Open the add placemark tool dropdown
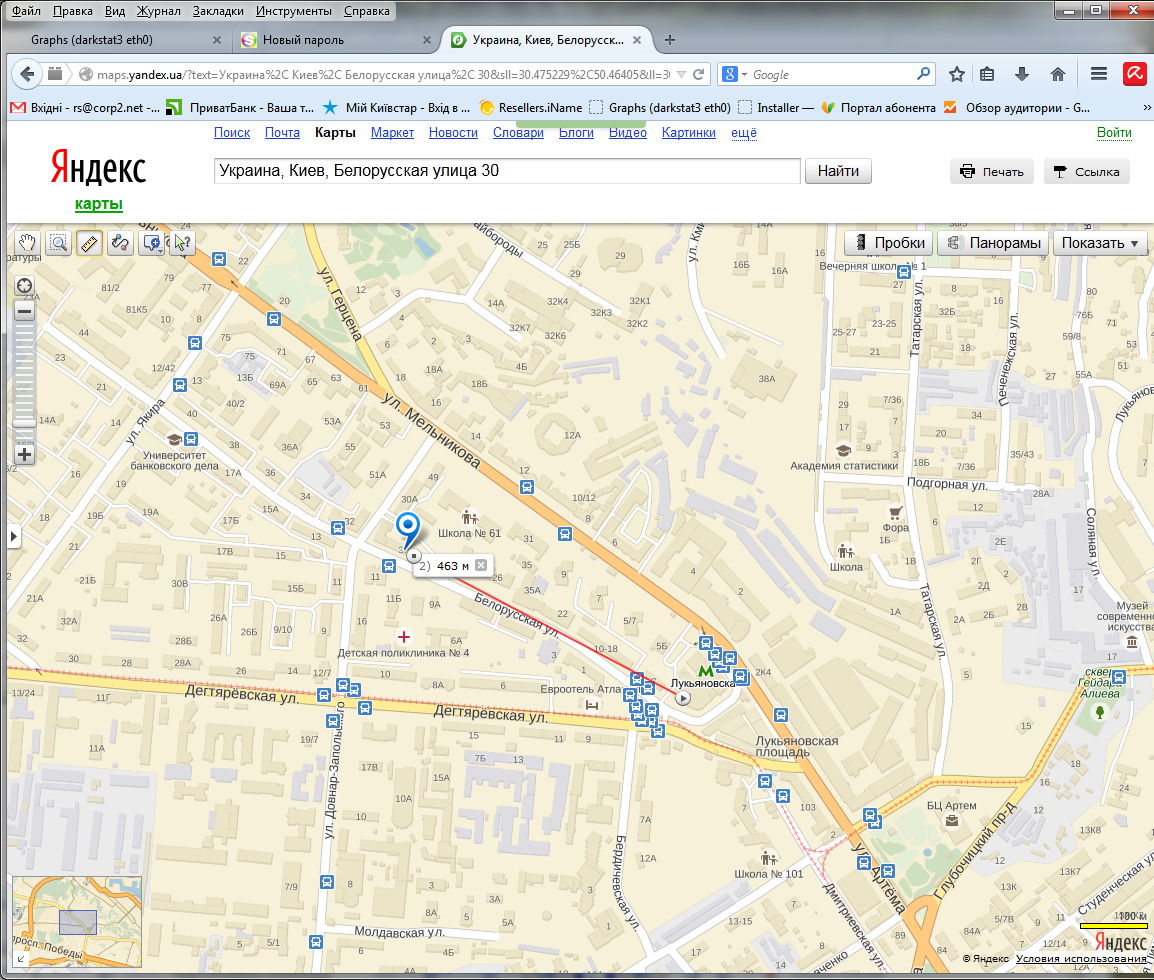 (x=152, y=243)
